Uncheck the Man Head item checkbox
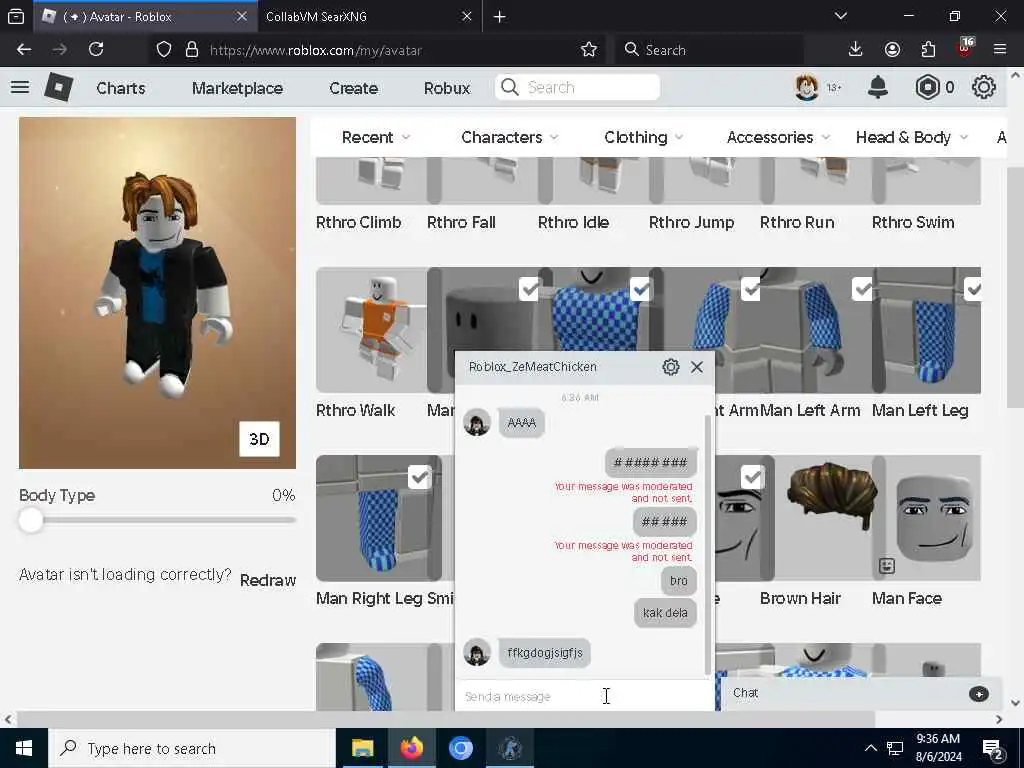 click(529, 289)
